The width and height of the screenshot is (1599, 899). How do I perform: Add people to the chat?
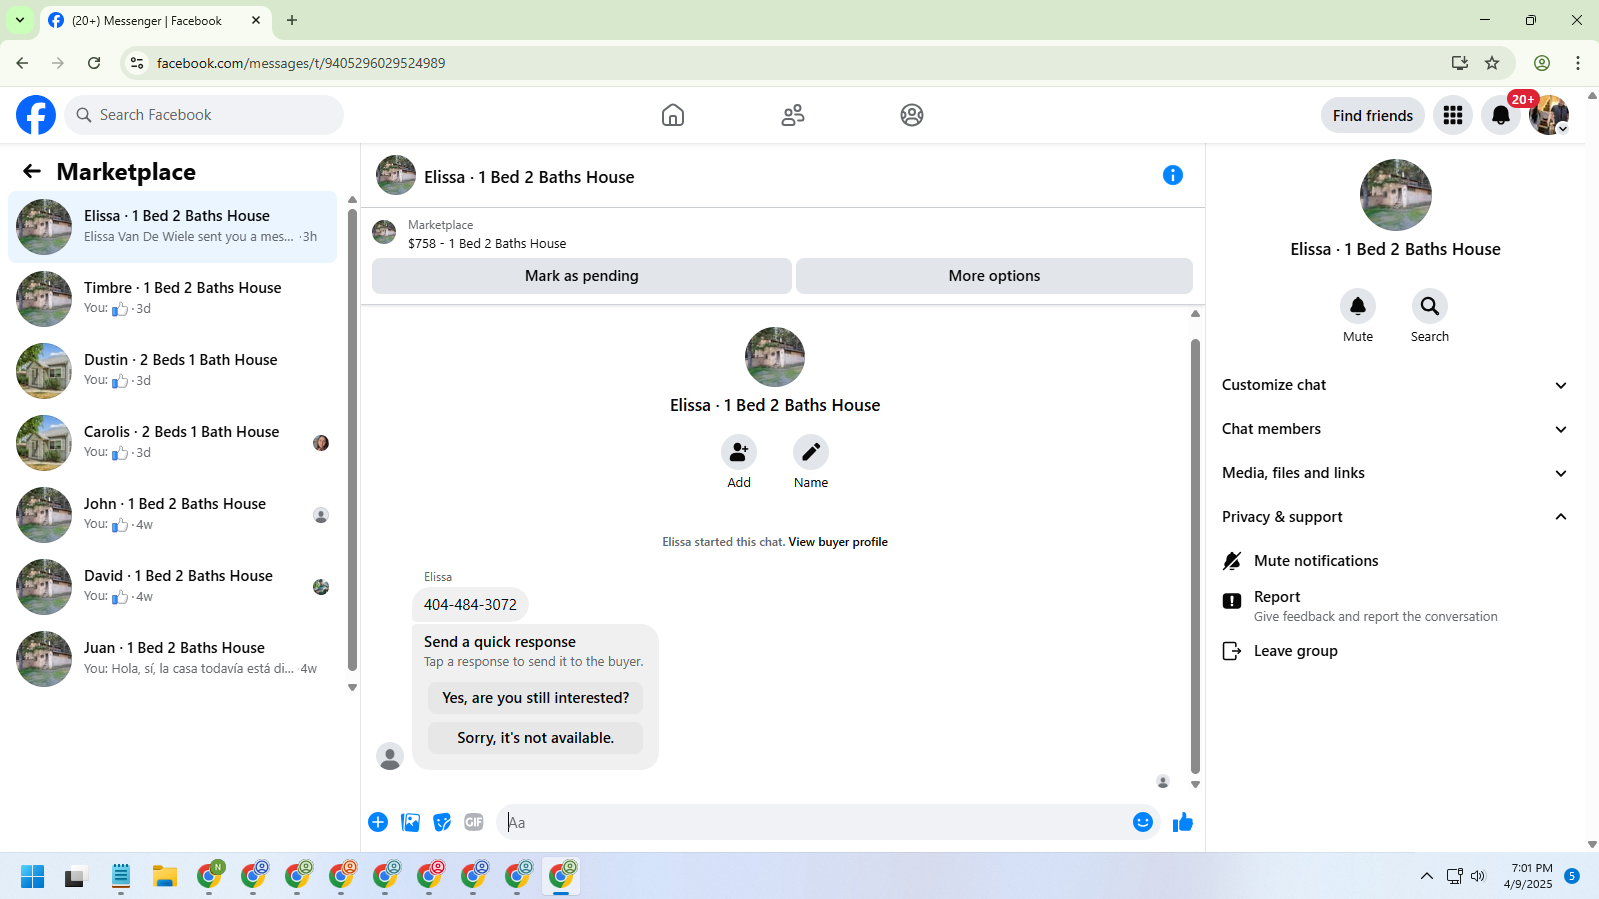click(739, 452)
